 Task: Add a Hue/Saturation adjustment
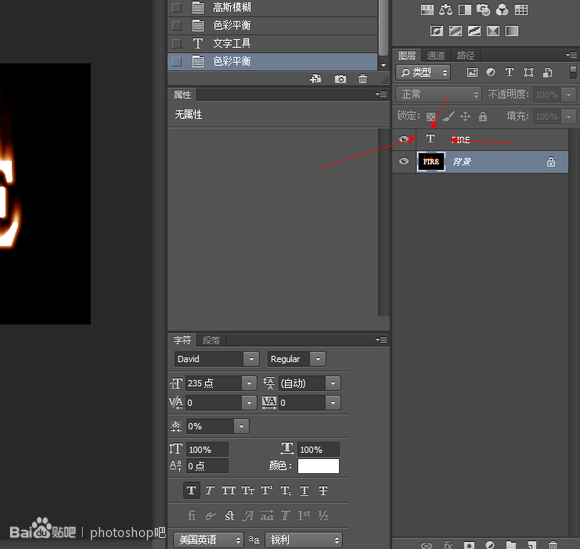(x=427, y=10)
